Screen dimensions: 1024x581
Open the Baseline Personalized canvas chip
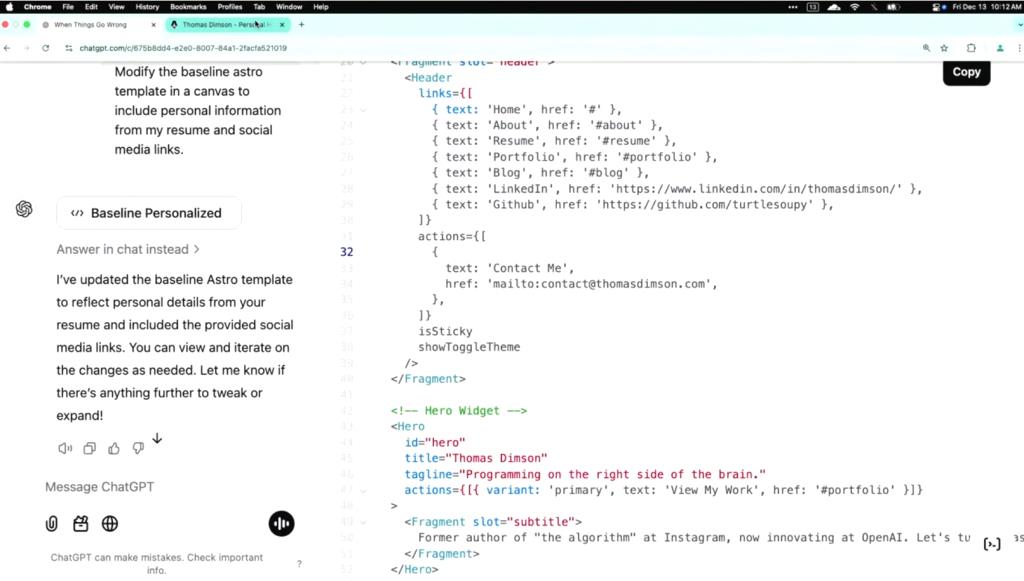coord(148,213)
